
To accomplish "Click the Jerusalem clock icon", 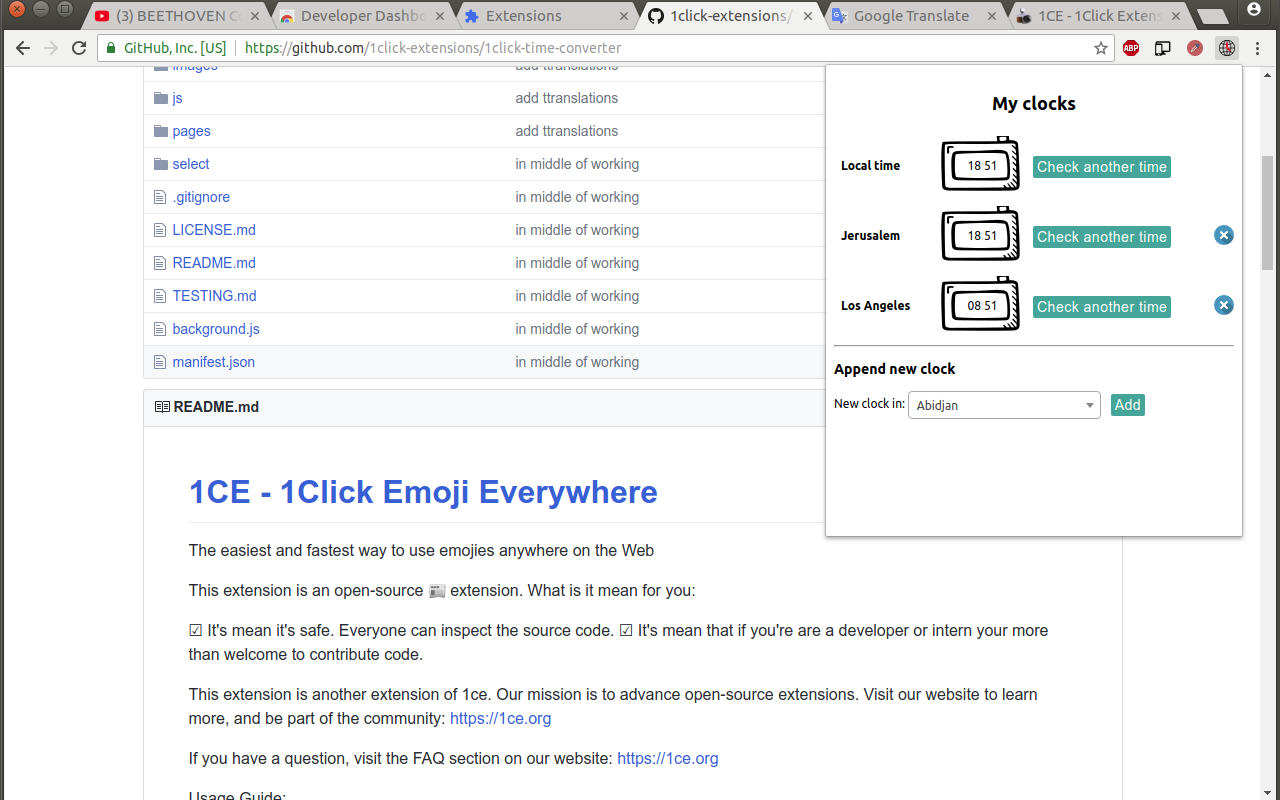I will (980, 235).
